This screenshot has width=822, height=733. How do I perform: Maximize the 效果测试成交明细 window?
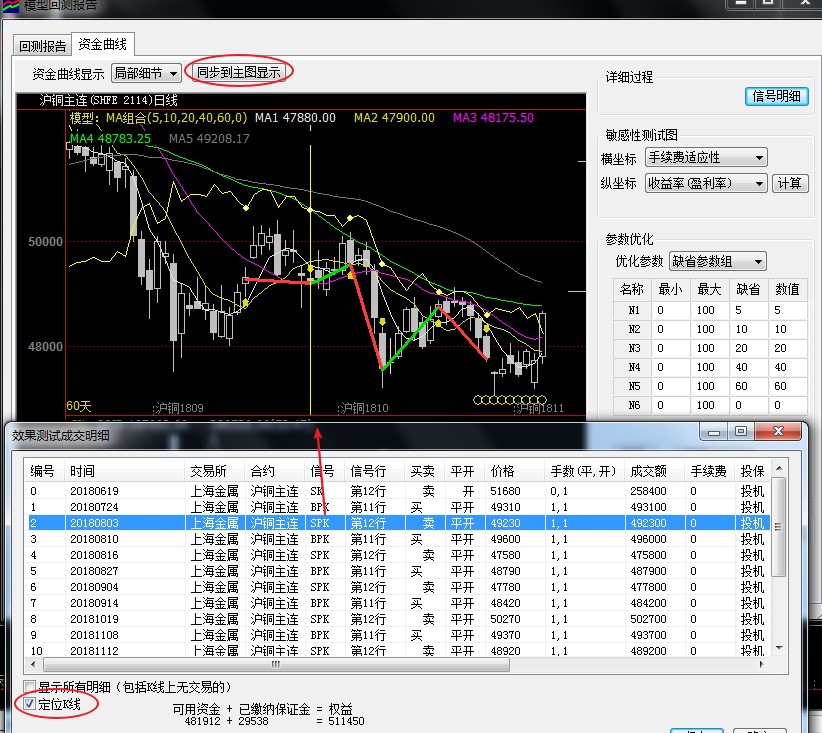(x=741, y=432)
